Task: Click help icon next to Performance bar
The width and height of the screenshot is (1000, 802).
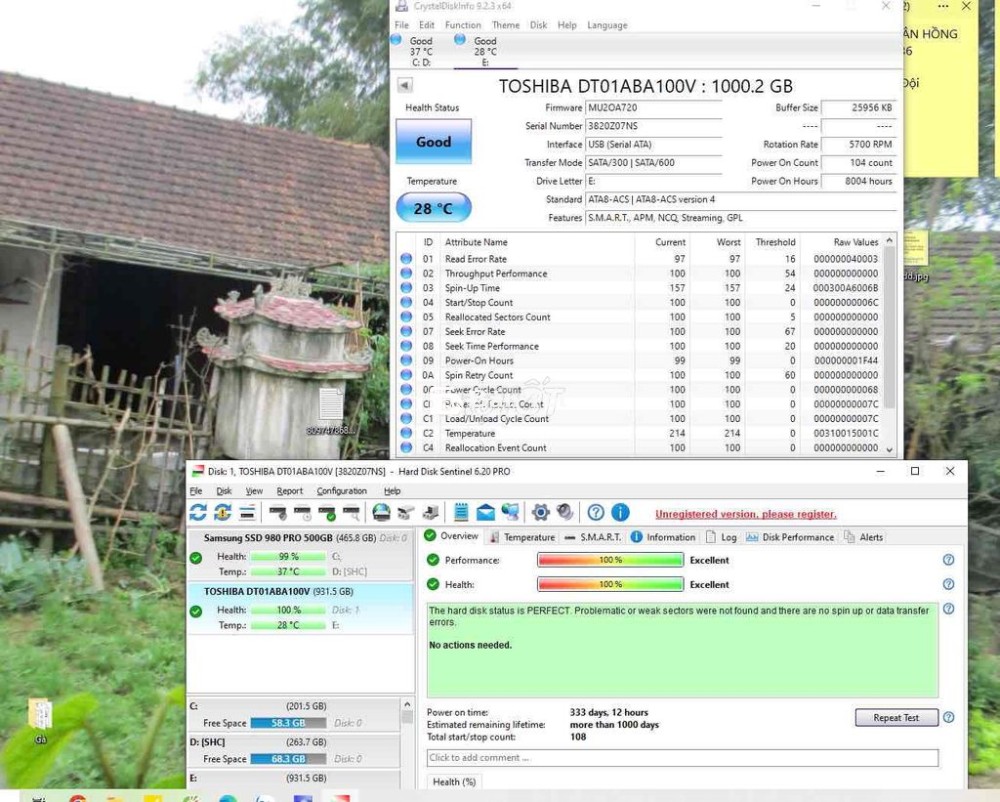Action: click(948, 560)
